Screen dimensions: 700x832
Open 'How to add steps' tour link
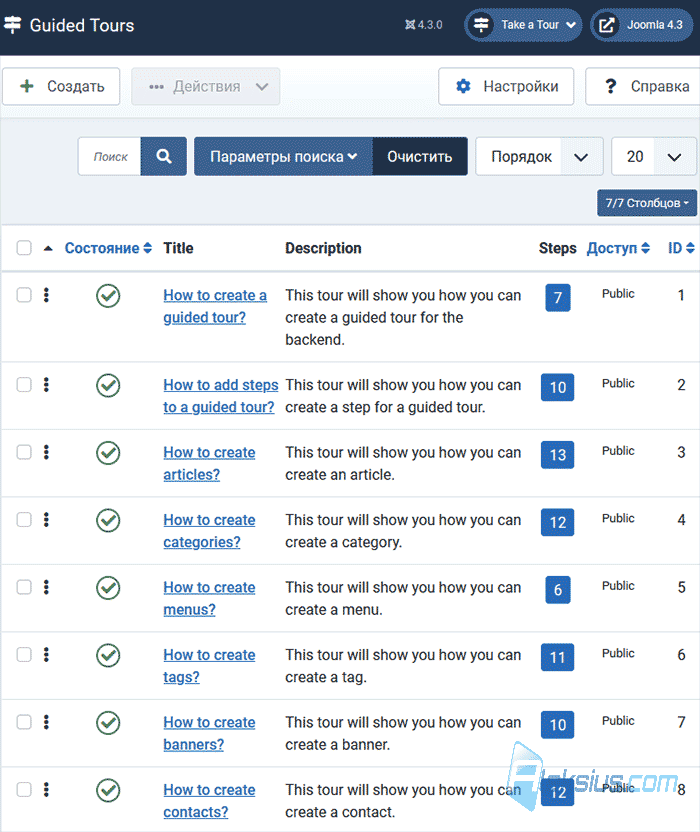(221, 396)
